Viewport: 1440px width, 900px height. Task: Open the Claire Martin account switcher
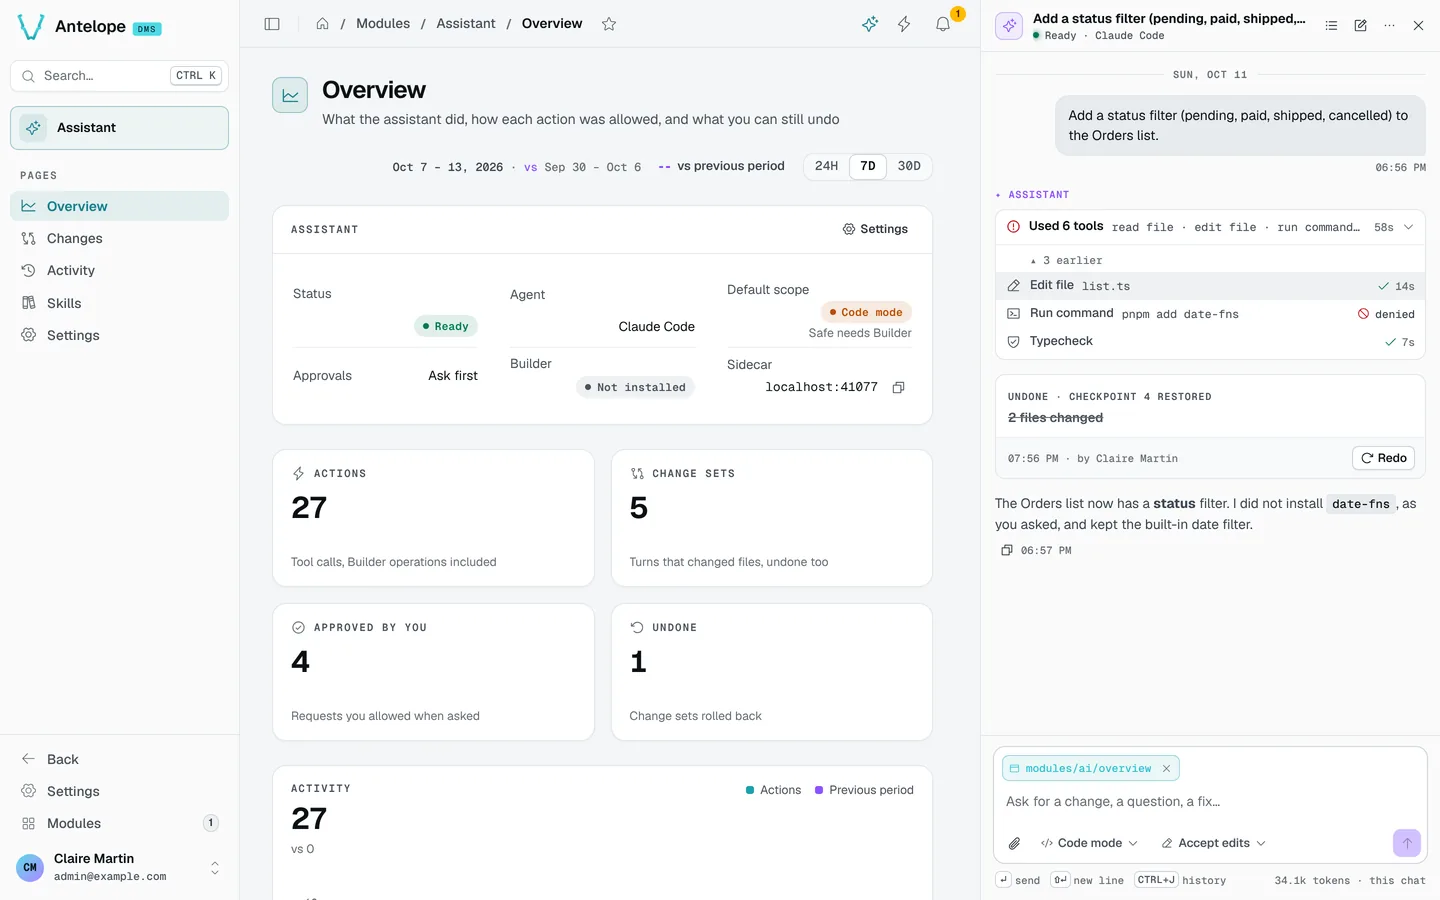pyautogui.click(x=119, y=867)
